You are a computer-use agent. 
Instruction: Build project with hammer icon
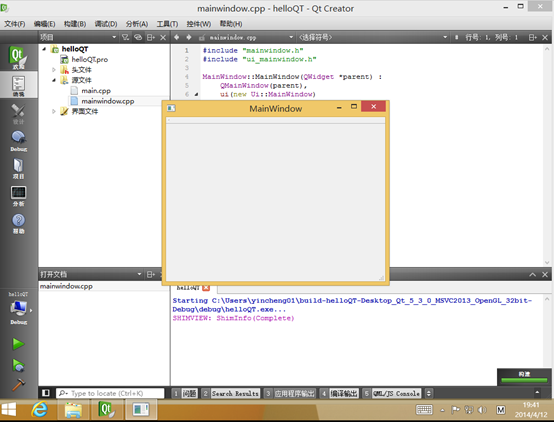coord(18,384)
